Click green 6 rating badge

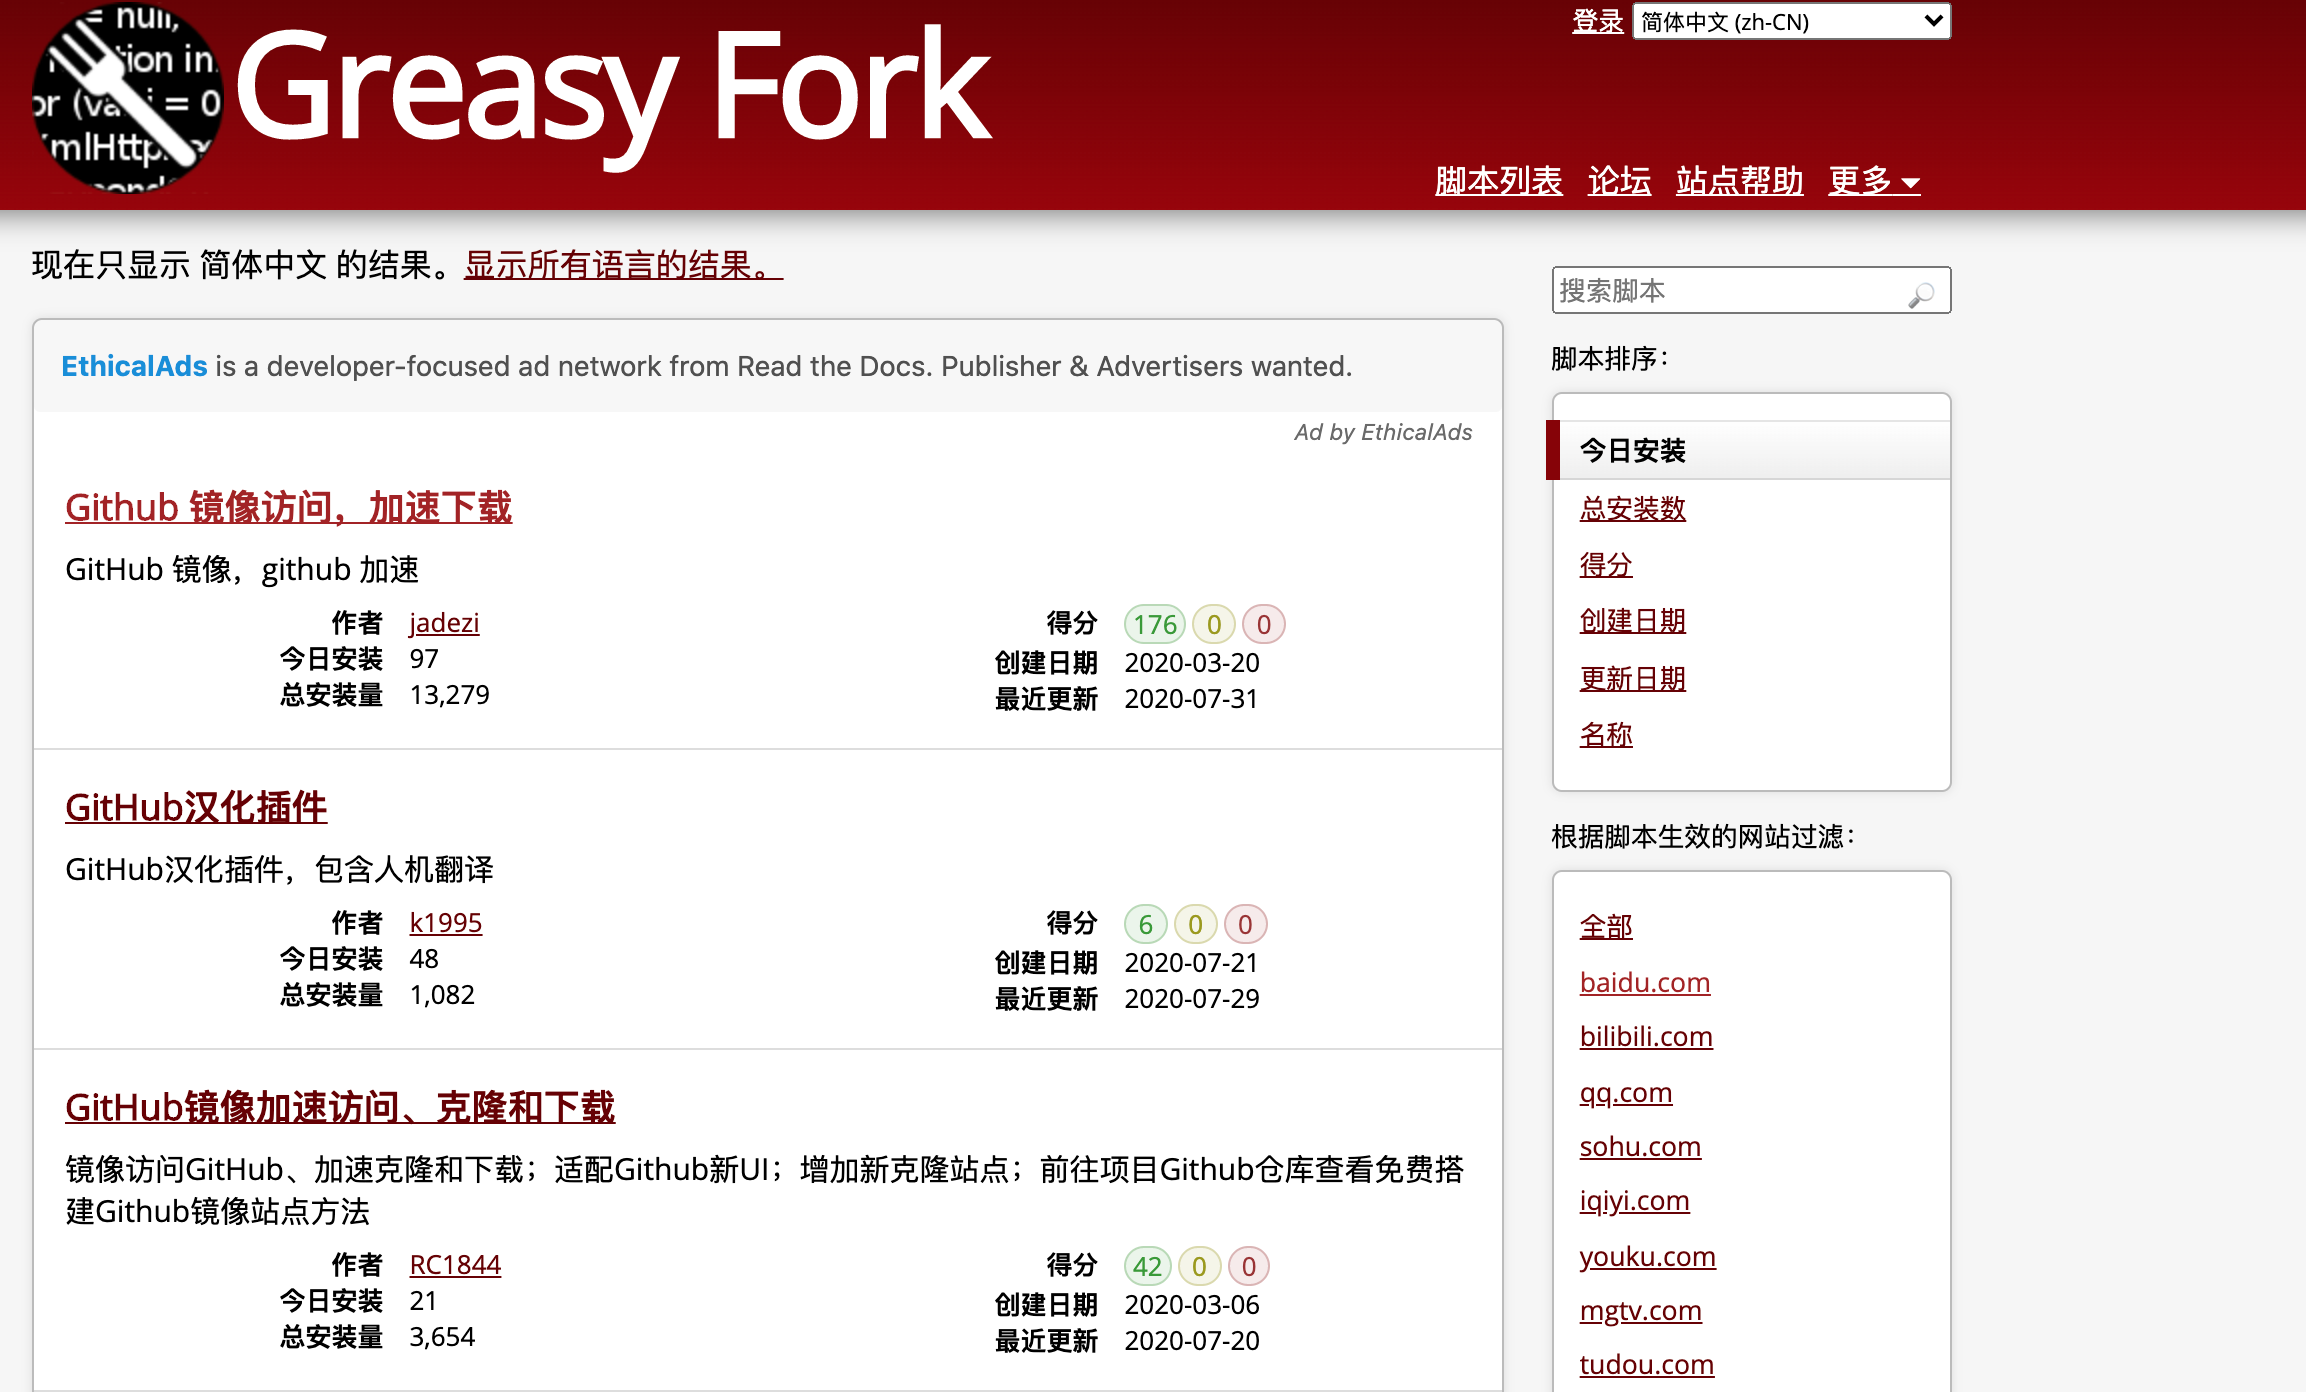point(1145,925)
